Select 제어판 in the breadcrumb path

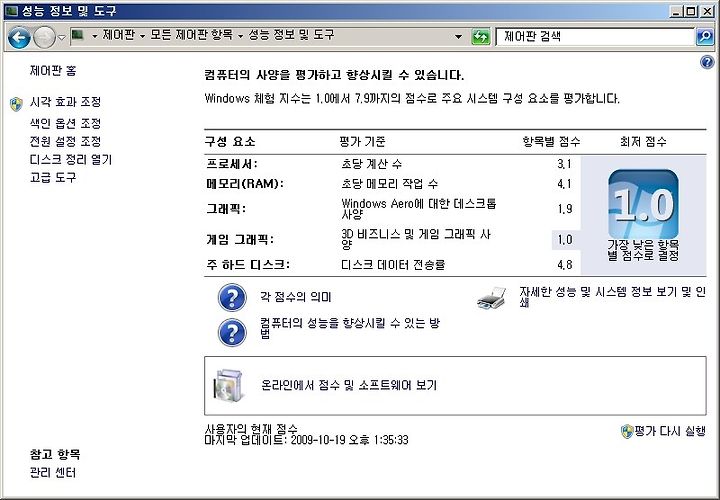pos(118,35)
